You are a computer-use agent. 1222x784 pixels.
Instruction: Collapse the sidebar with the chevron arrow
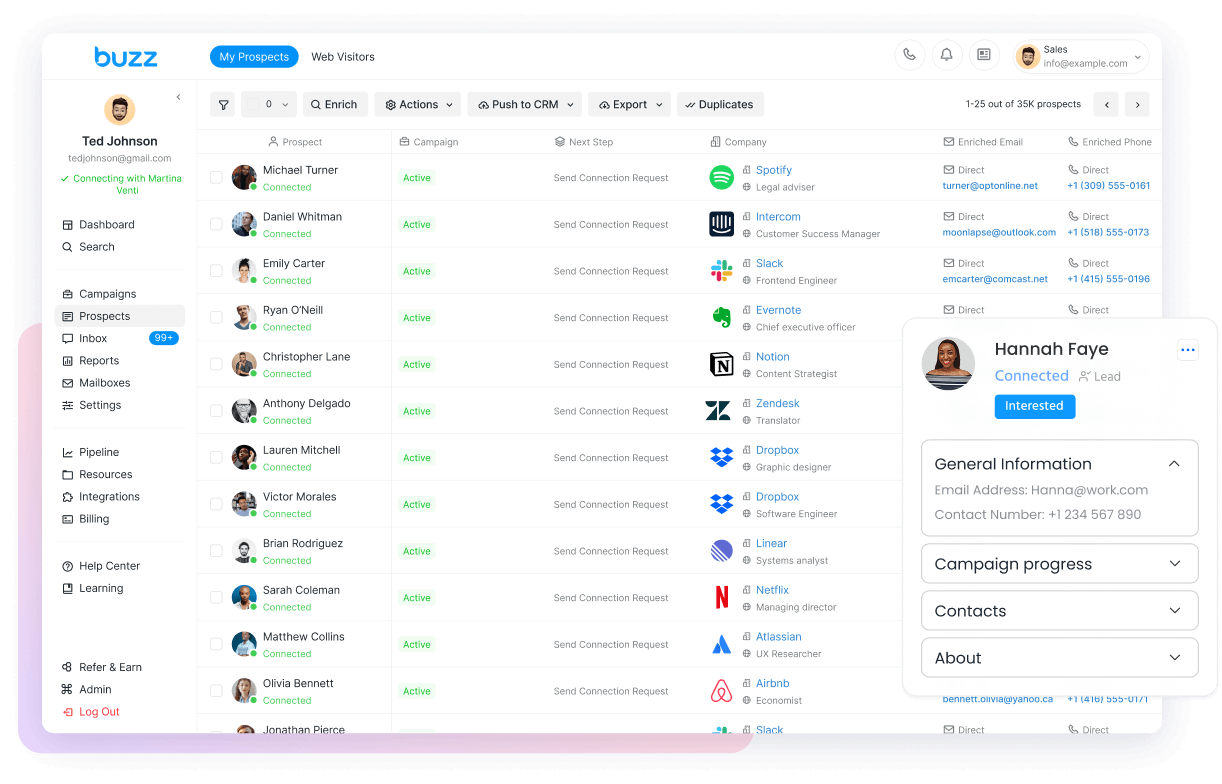[x=178, y=97]
